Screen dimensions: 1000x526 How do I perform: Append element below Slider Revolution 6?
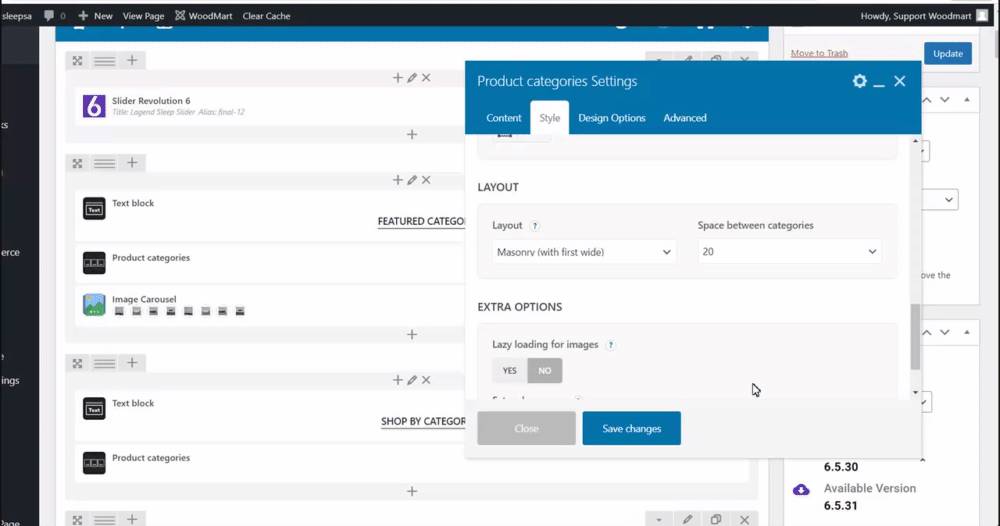[x=412, y=135]
